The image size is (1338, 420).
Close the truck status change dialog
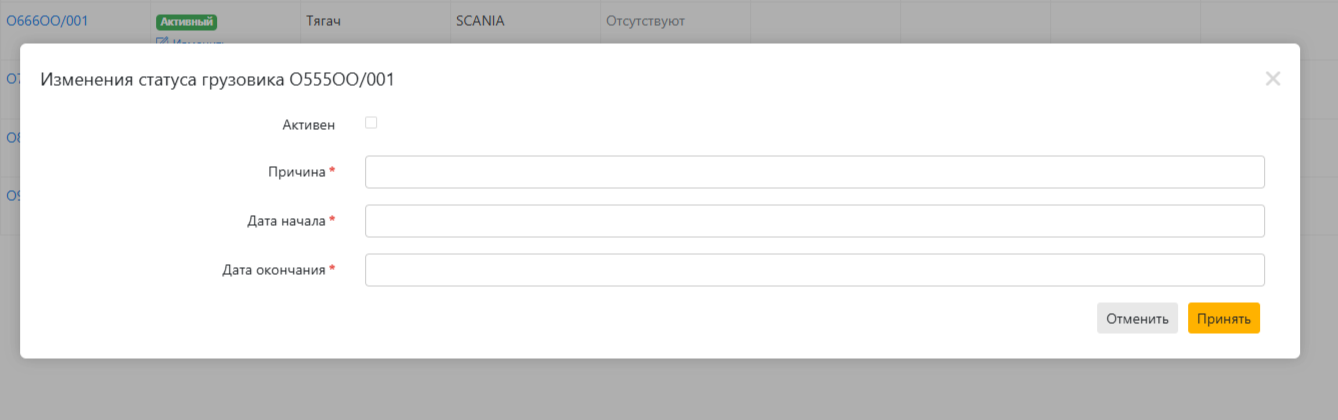(1272, 79)
